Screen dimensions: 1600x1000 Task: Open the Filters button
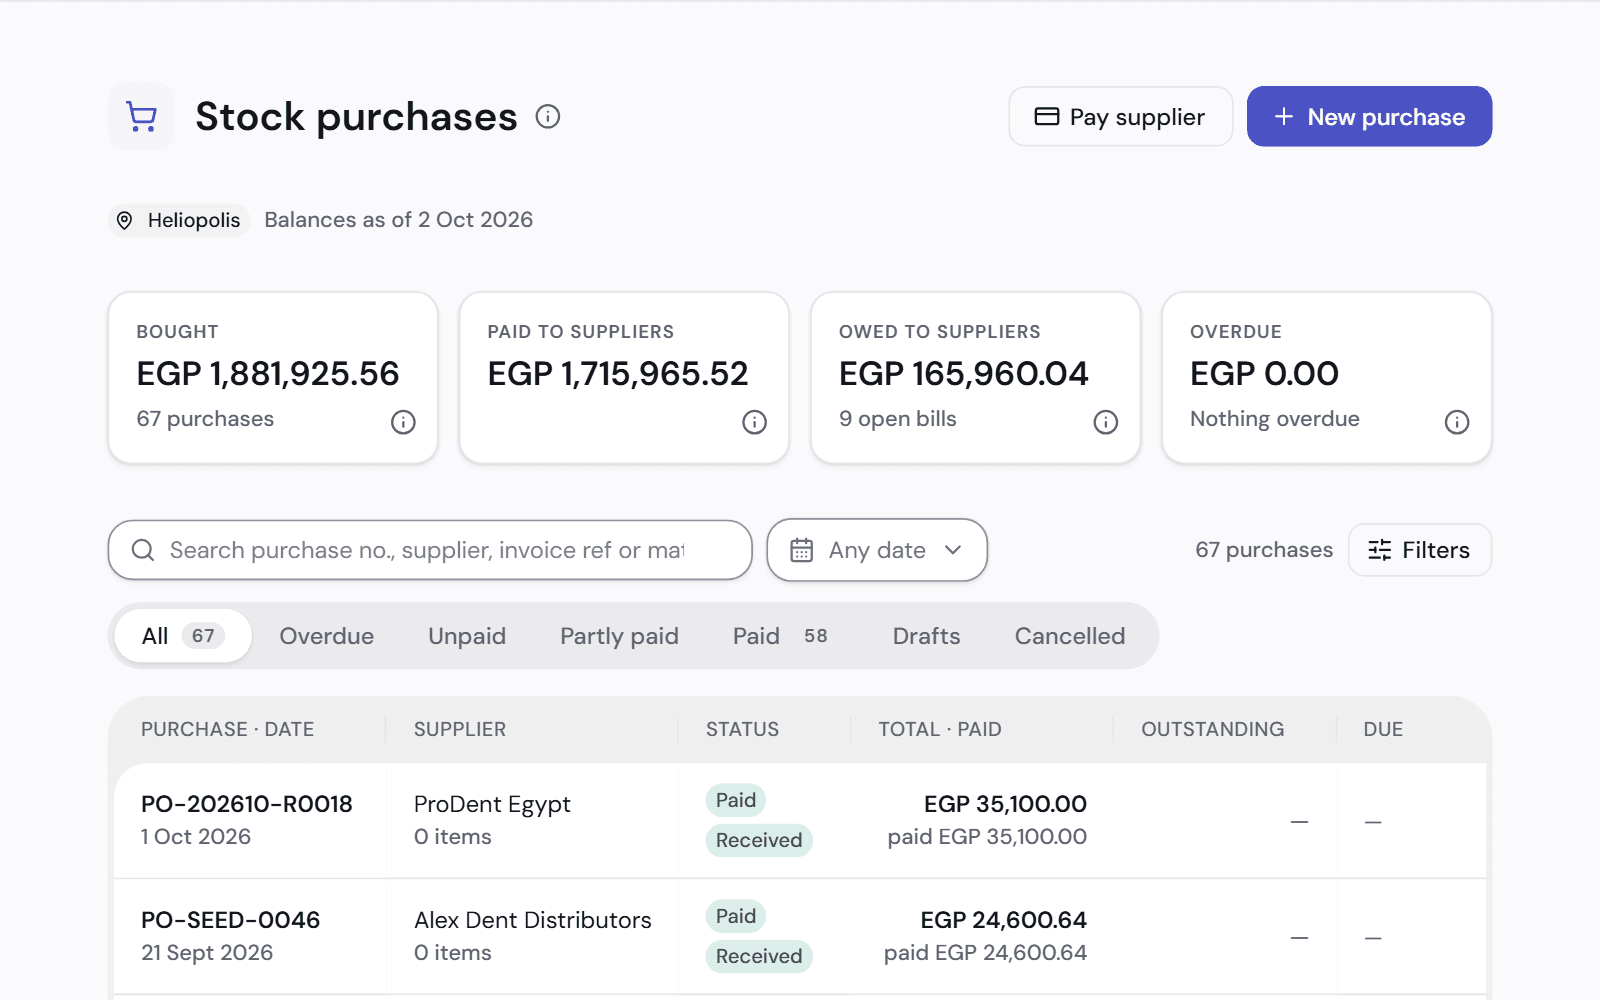pos(1419,550)
